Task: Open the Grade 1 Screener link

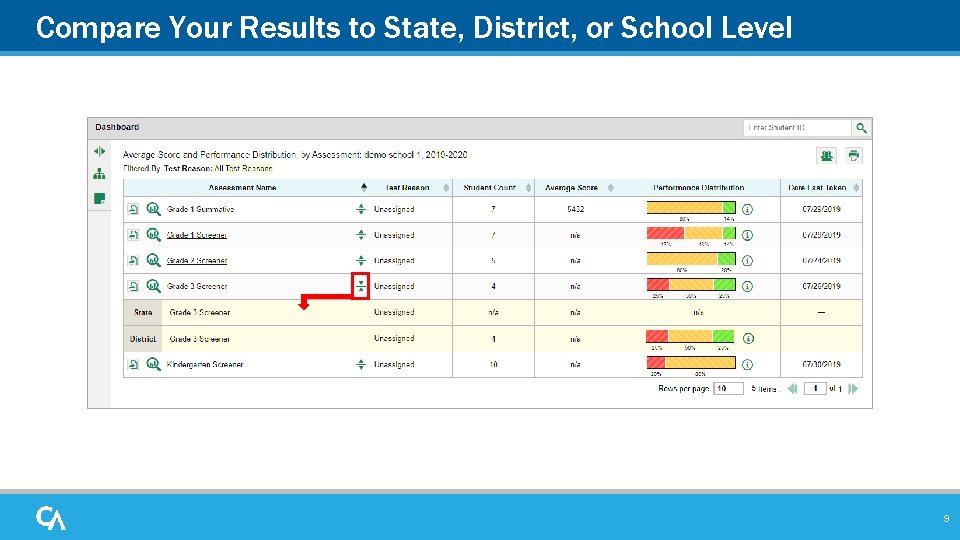Action: (x=197, y=235)
